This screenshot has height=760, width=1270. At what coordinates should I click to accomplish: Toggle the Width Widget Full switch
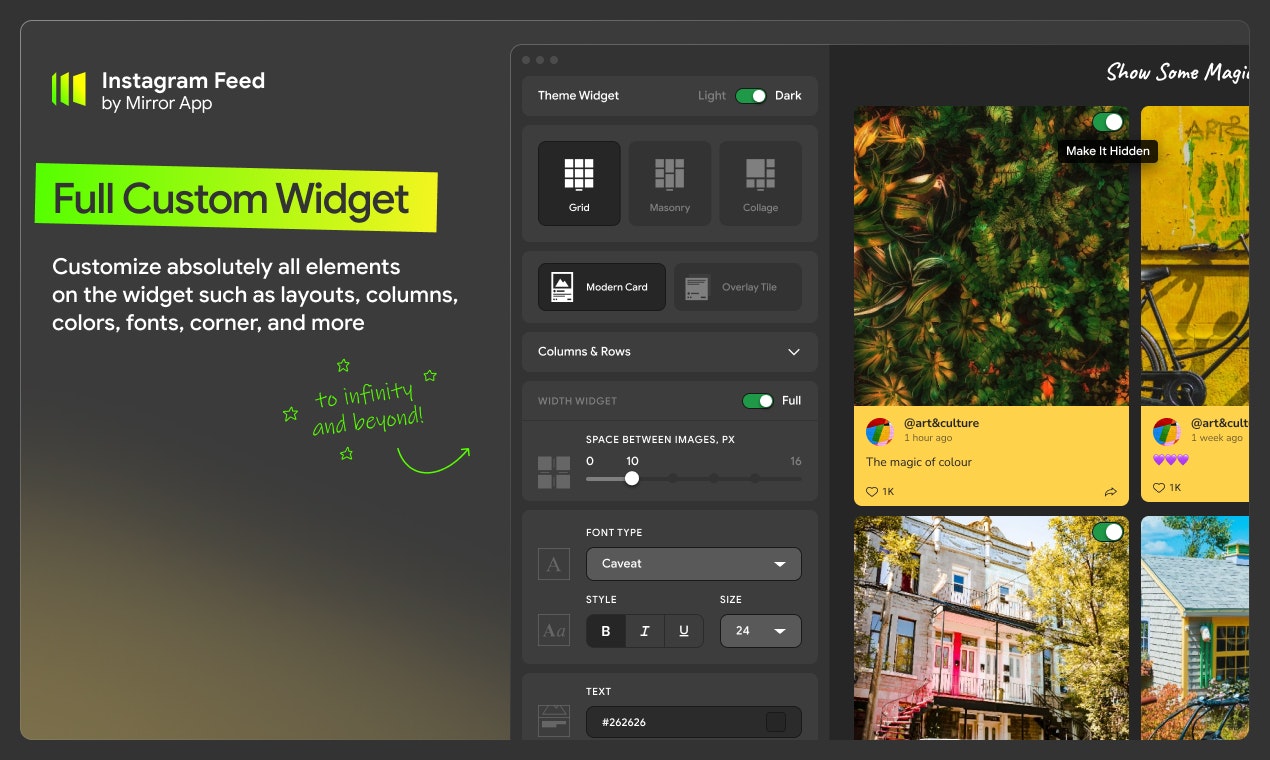click(x=758, y=401)
